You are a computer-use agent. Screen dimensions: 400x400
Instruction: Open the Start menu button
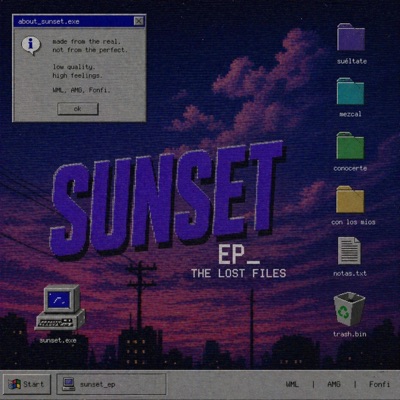(27, 384)
